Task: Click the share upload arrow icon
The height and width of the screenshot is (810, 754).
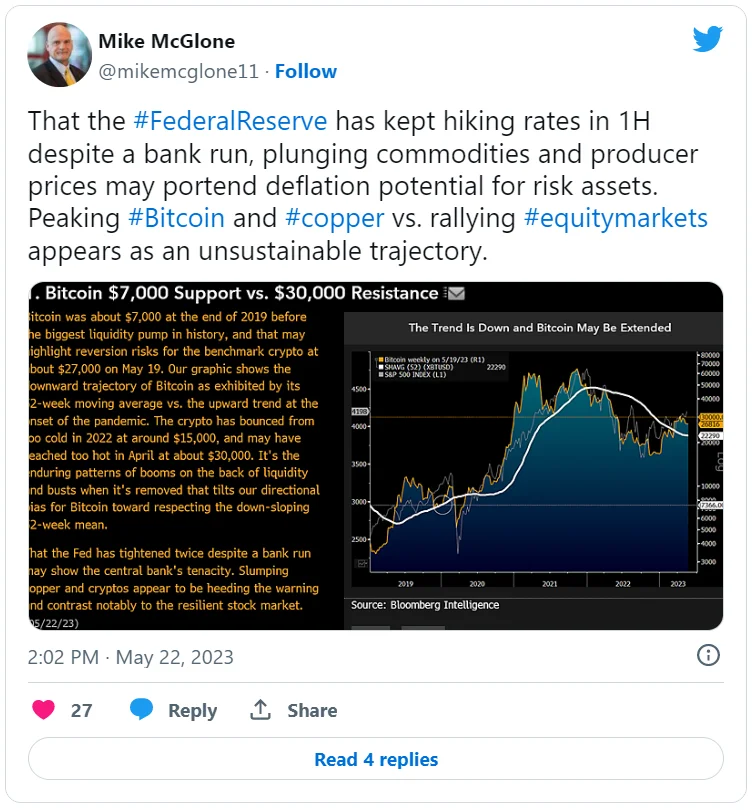Action: coord(261,710)
